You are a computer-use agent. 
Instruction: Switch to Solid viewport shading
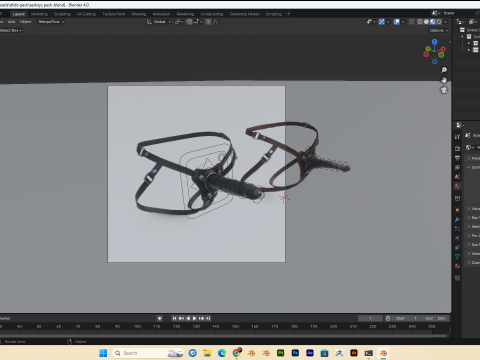click(426, 22)
